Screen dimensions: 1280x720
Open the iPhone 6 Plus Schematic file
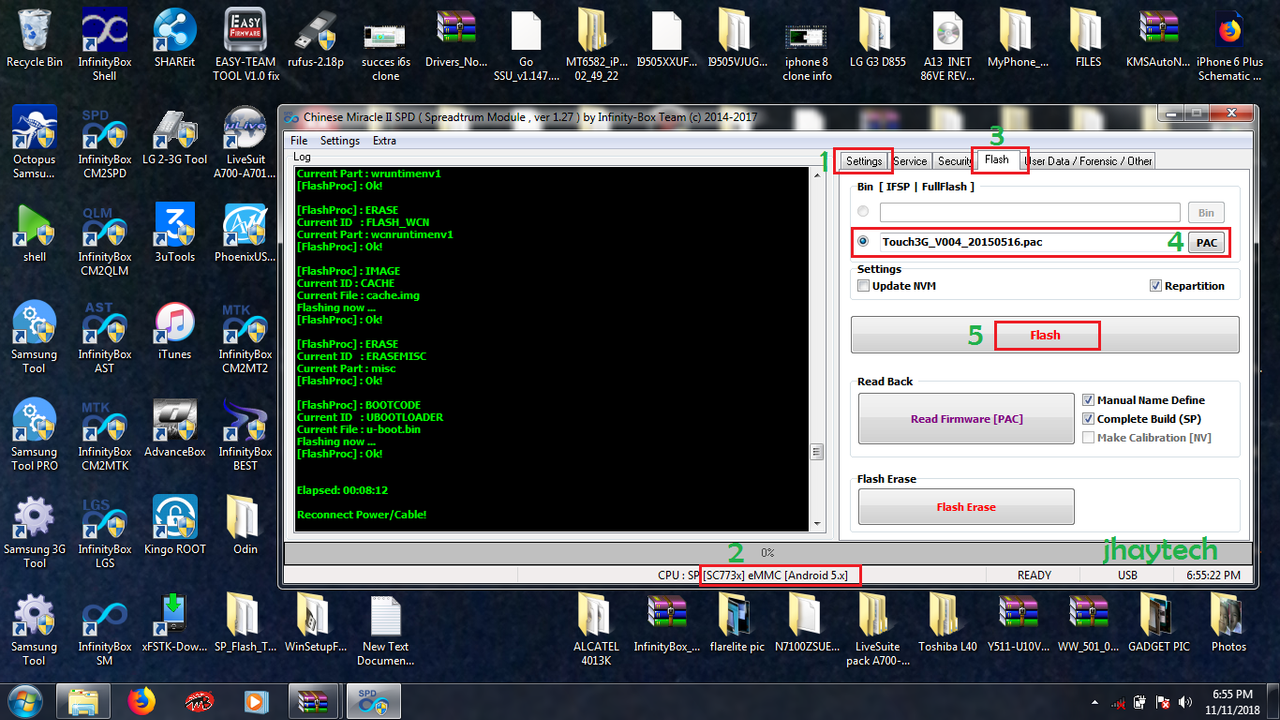pos(1229,46)
